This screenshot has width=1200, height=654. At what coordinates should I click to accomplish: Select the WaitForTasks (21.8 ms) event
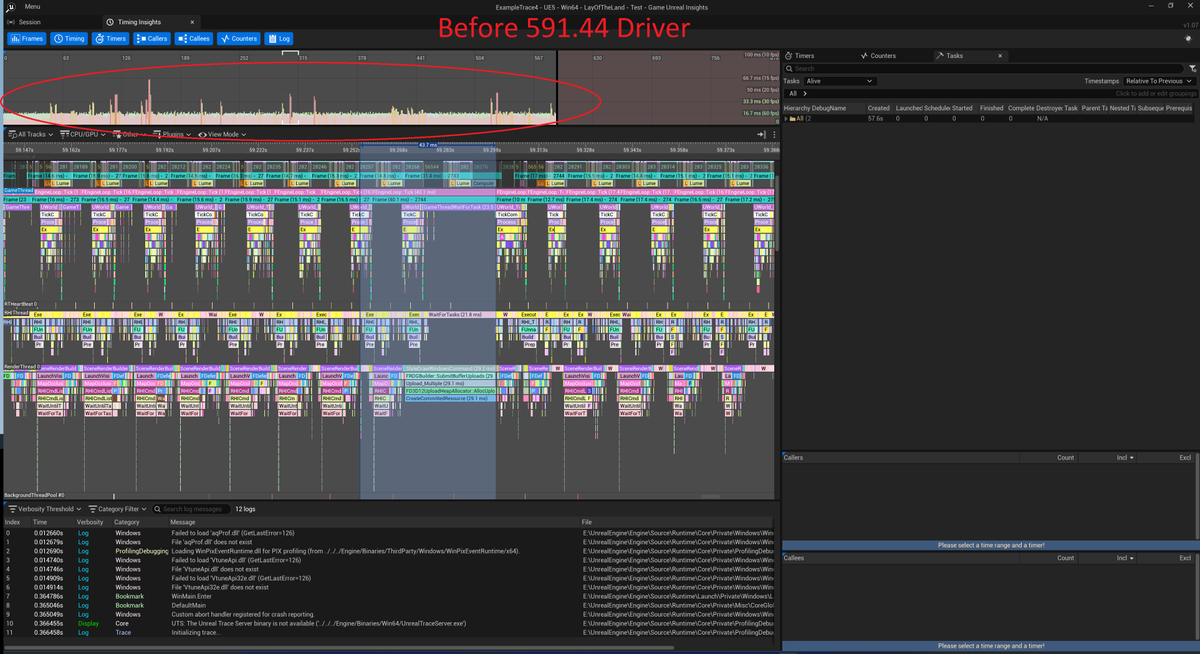461,314
